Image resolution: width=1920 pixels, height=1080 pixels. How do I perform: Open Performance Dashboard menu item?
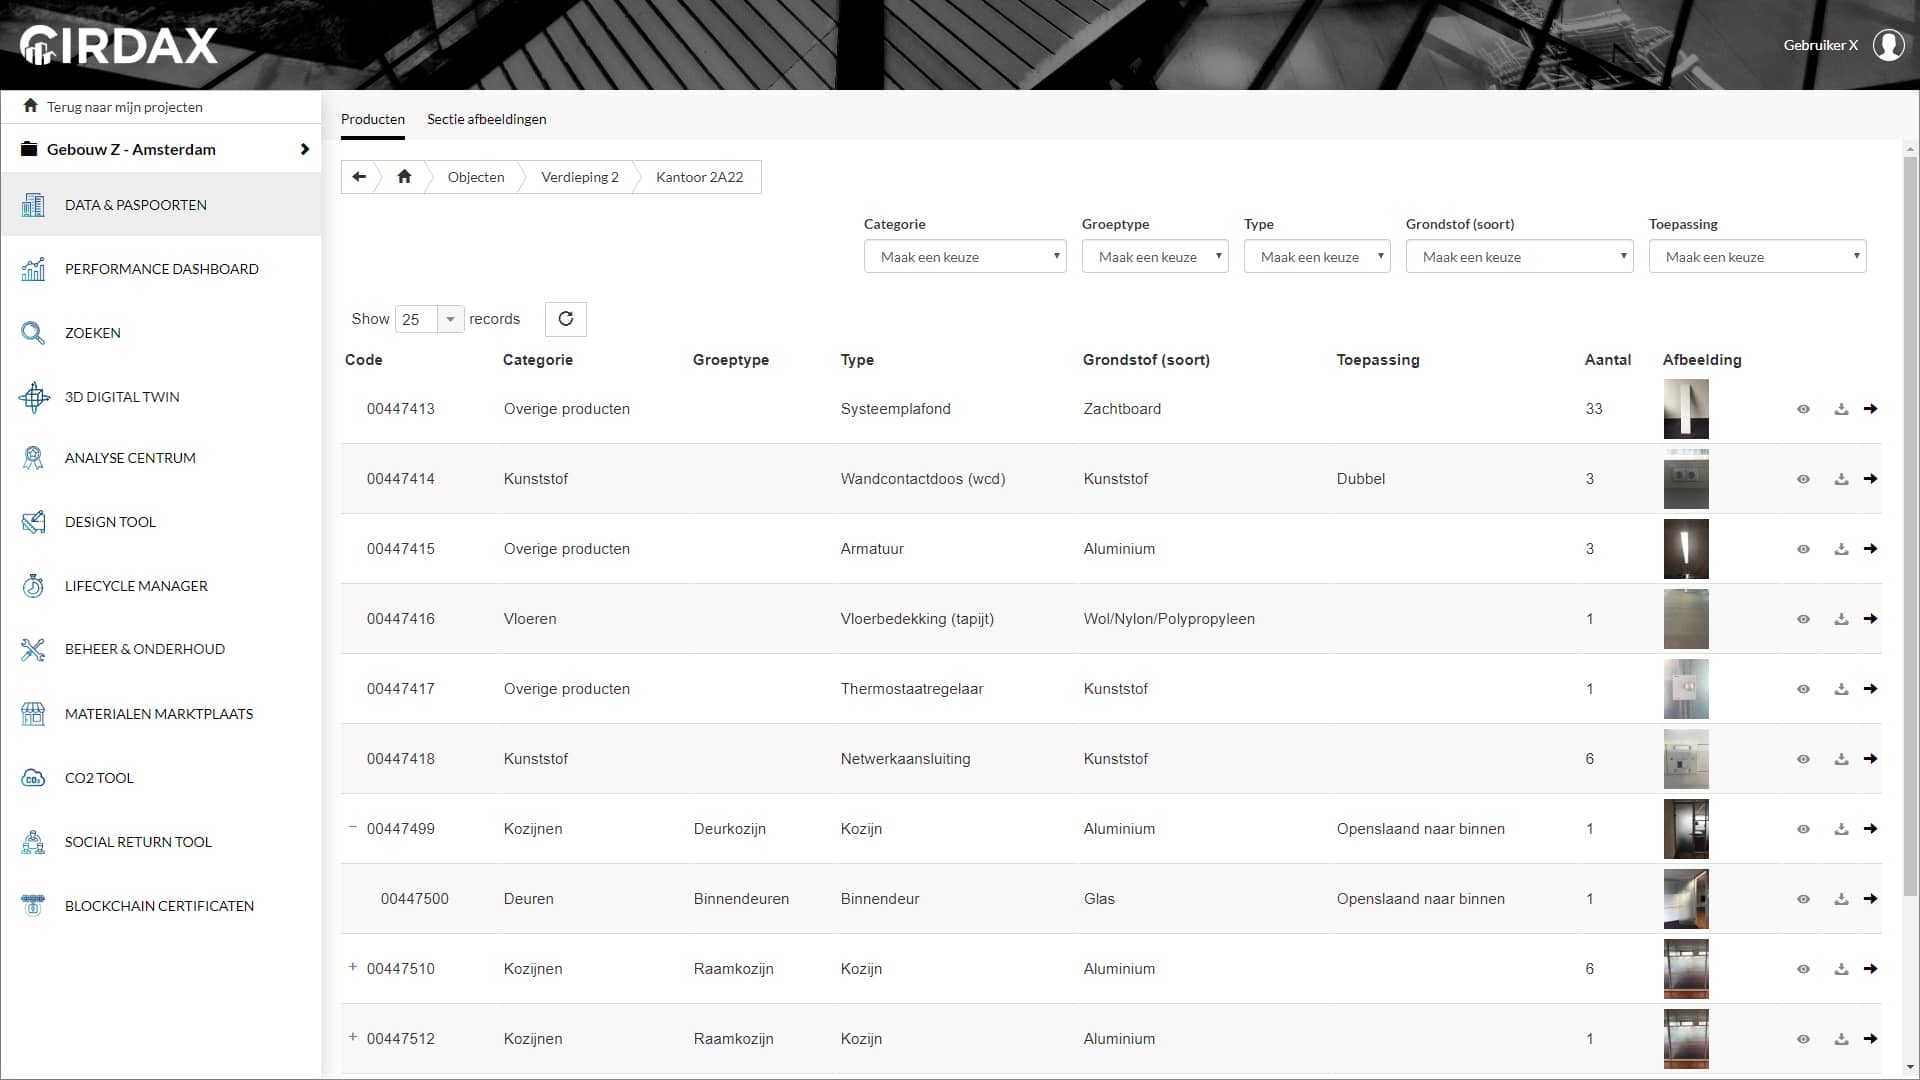point(161,269)
